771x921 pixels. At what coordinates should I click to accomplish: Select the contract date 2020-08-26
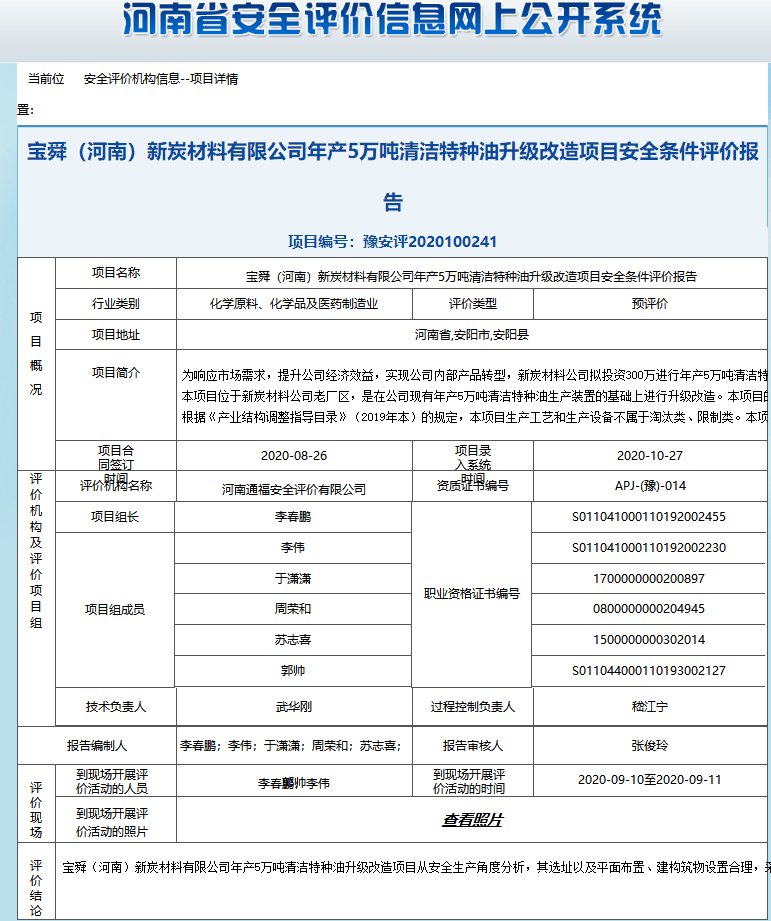[x=294, y=456]
